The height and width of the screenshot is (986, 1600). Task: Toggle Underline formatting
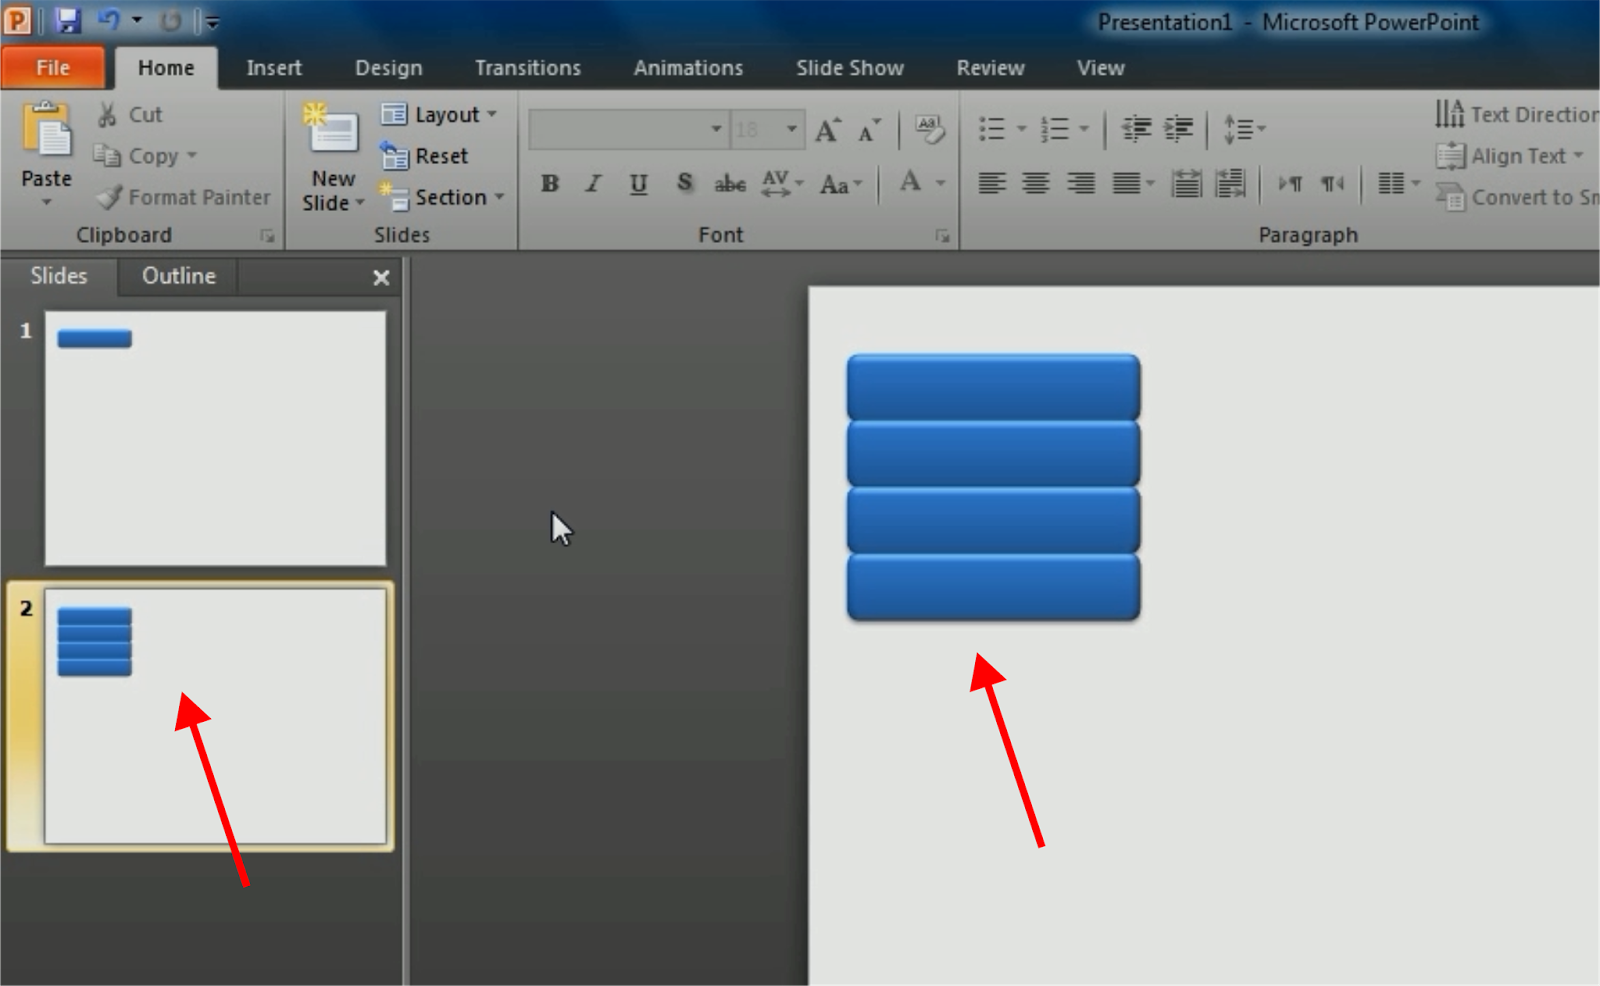point(639,184)
